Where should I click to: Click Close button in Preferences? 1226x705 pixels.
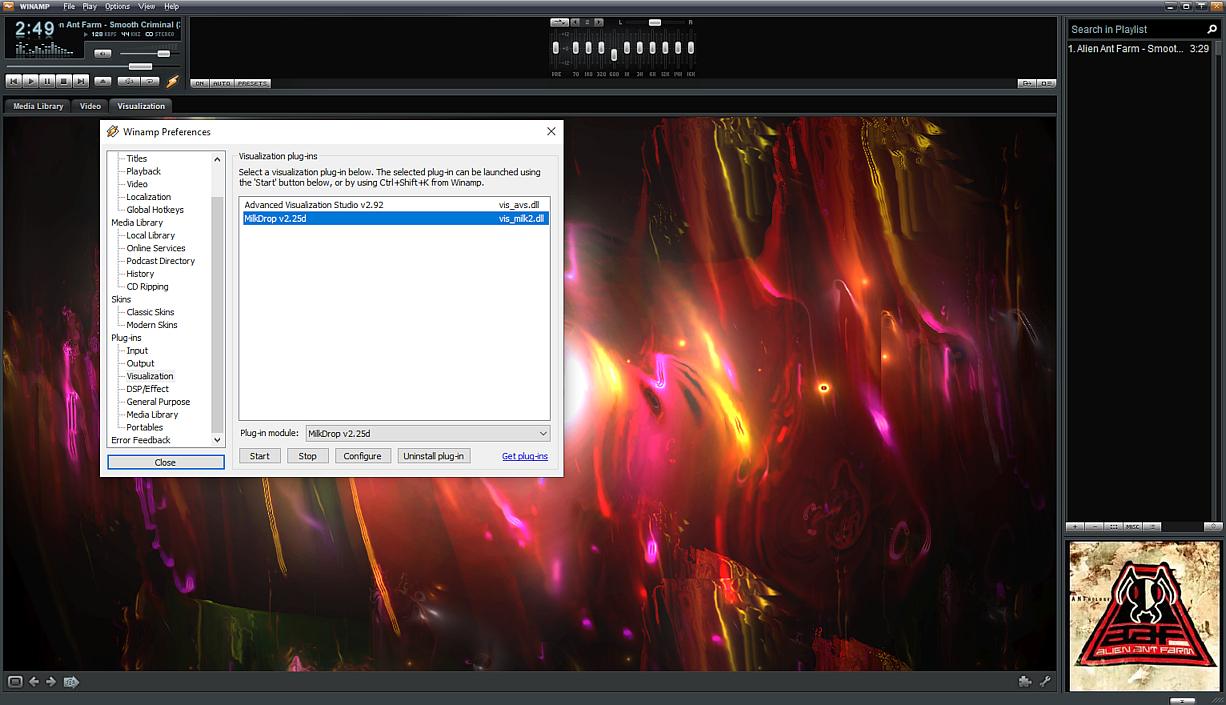click(x=166, y=462)
